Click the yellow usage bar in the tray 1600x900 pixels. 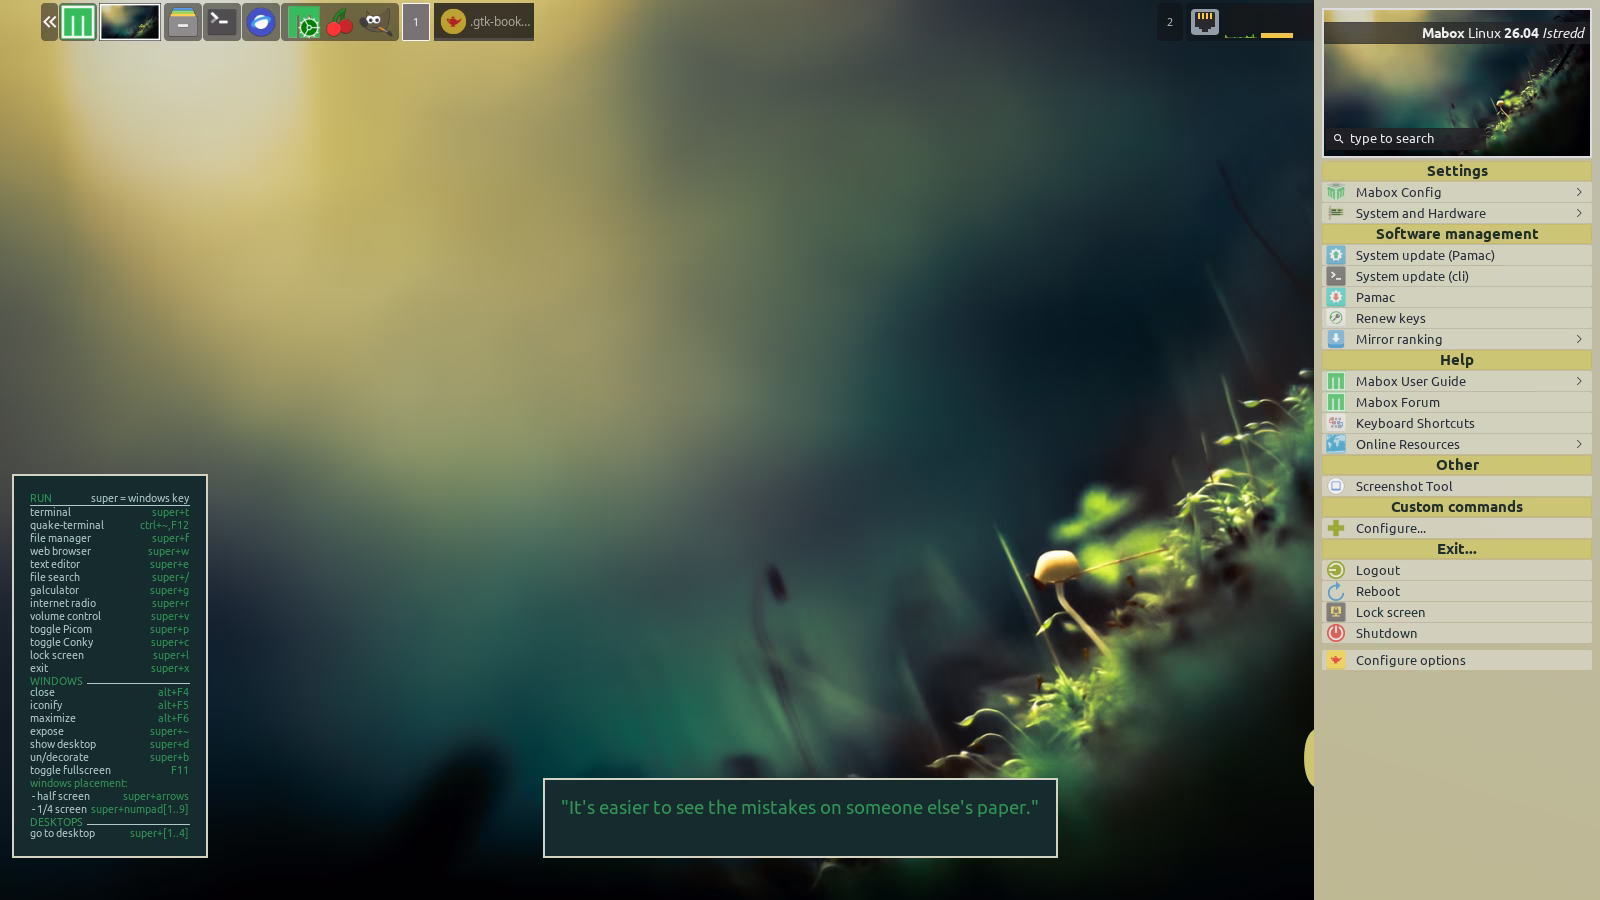[x=1277, y=35]
